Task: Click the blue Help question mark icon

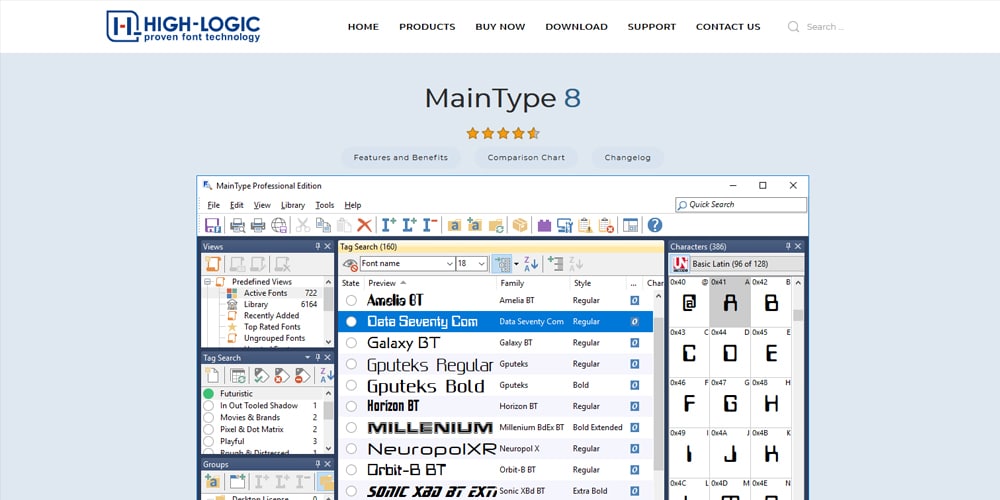Action: tap(655, 225)
